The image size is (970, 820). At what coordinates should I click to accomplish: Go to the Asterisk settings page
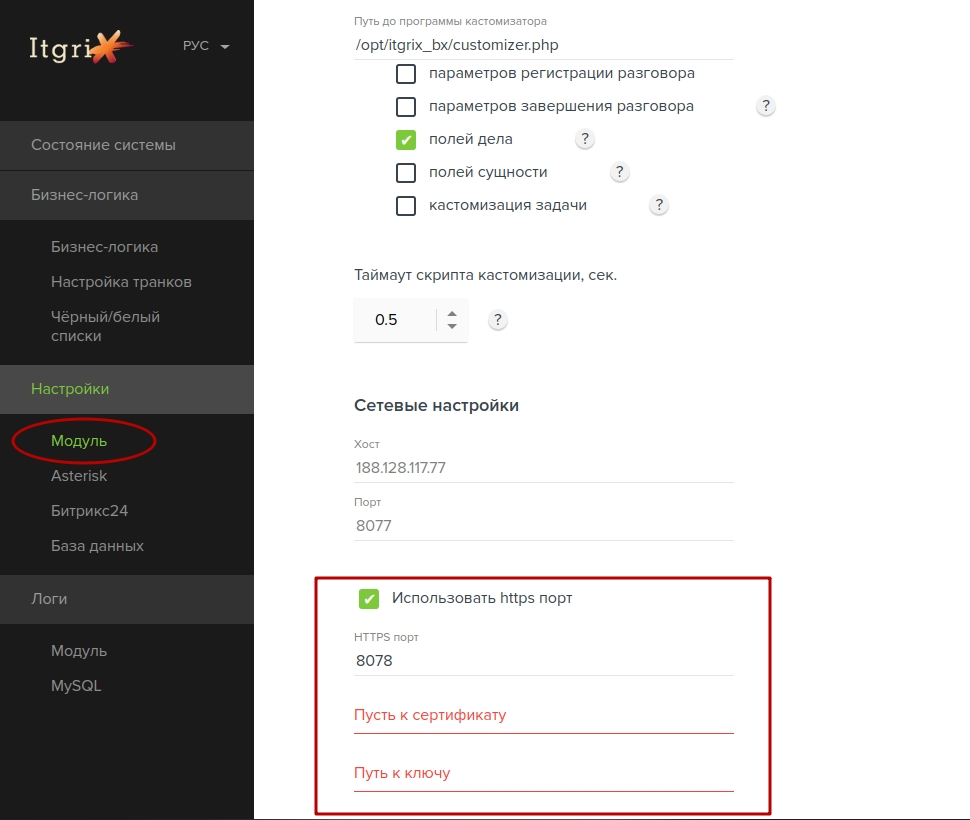click(x=79, y=476)
